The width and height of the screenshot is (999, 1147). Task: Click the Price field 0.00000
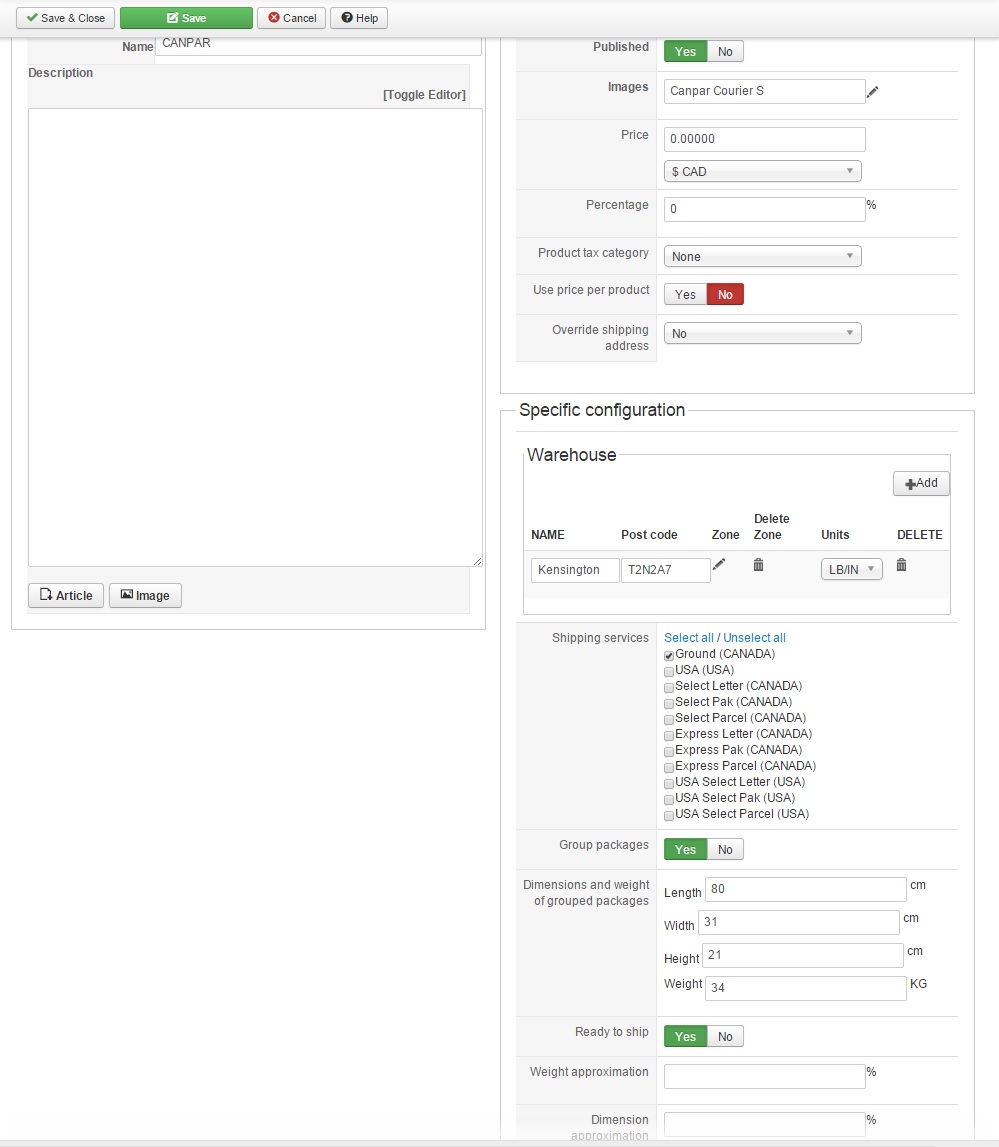click(765, 139)
